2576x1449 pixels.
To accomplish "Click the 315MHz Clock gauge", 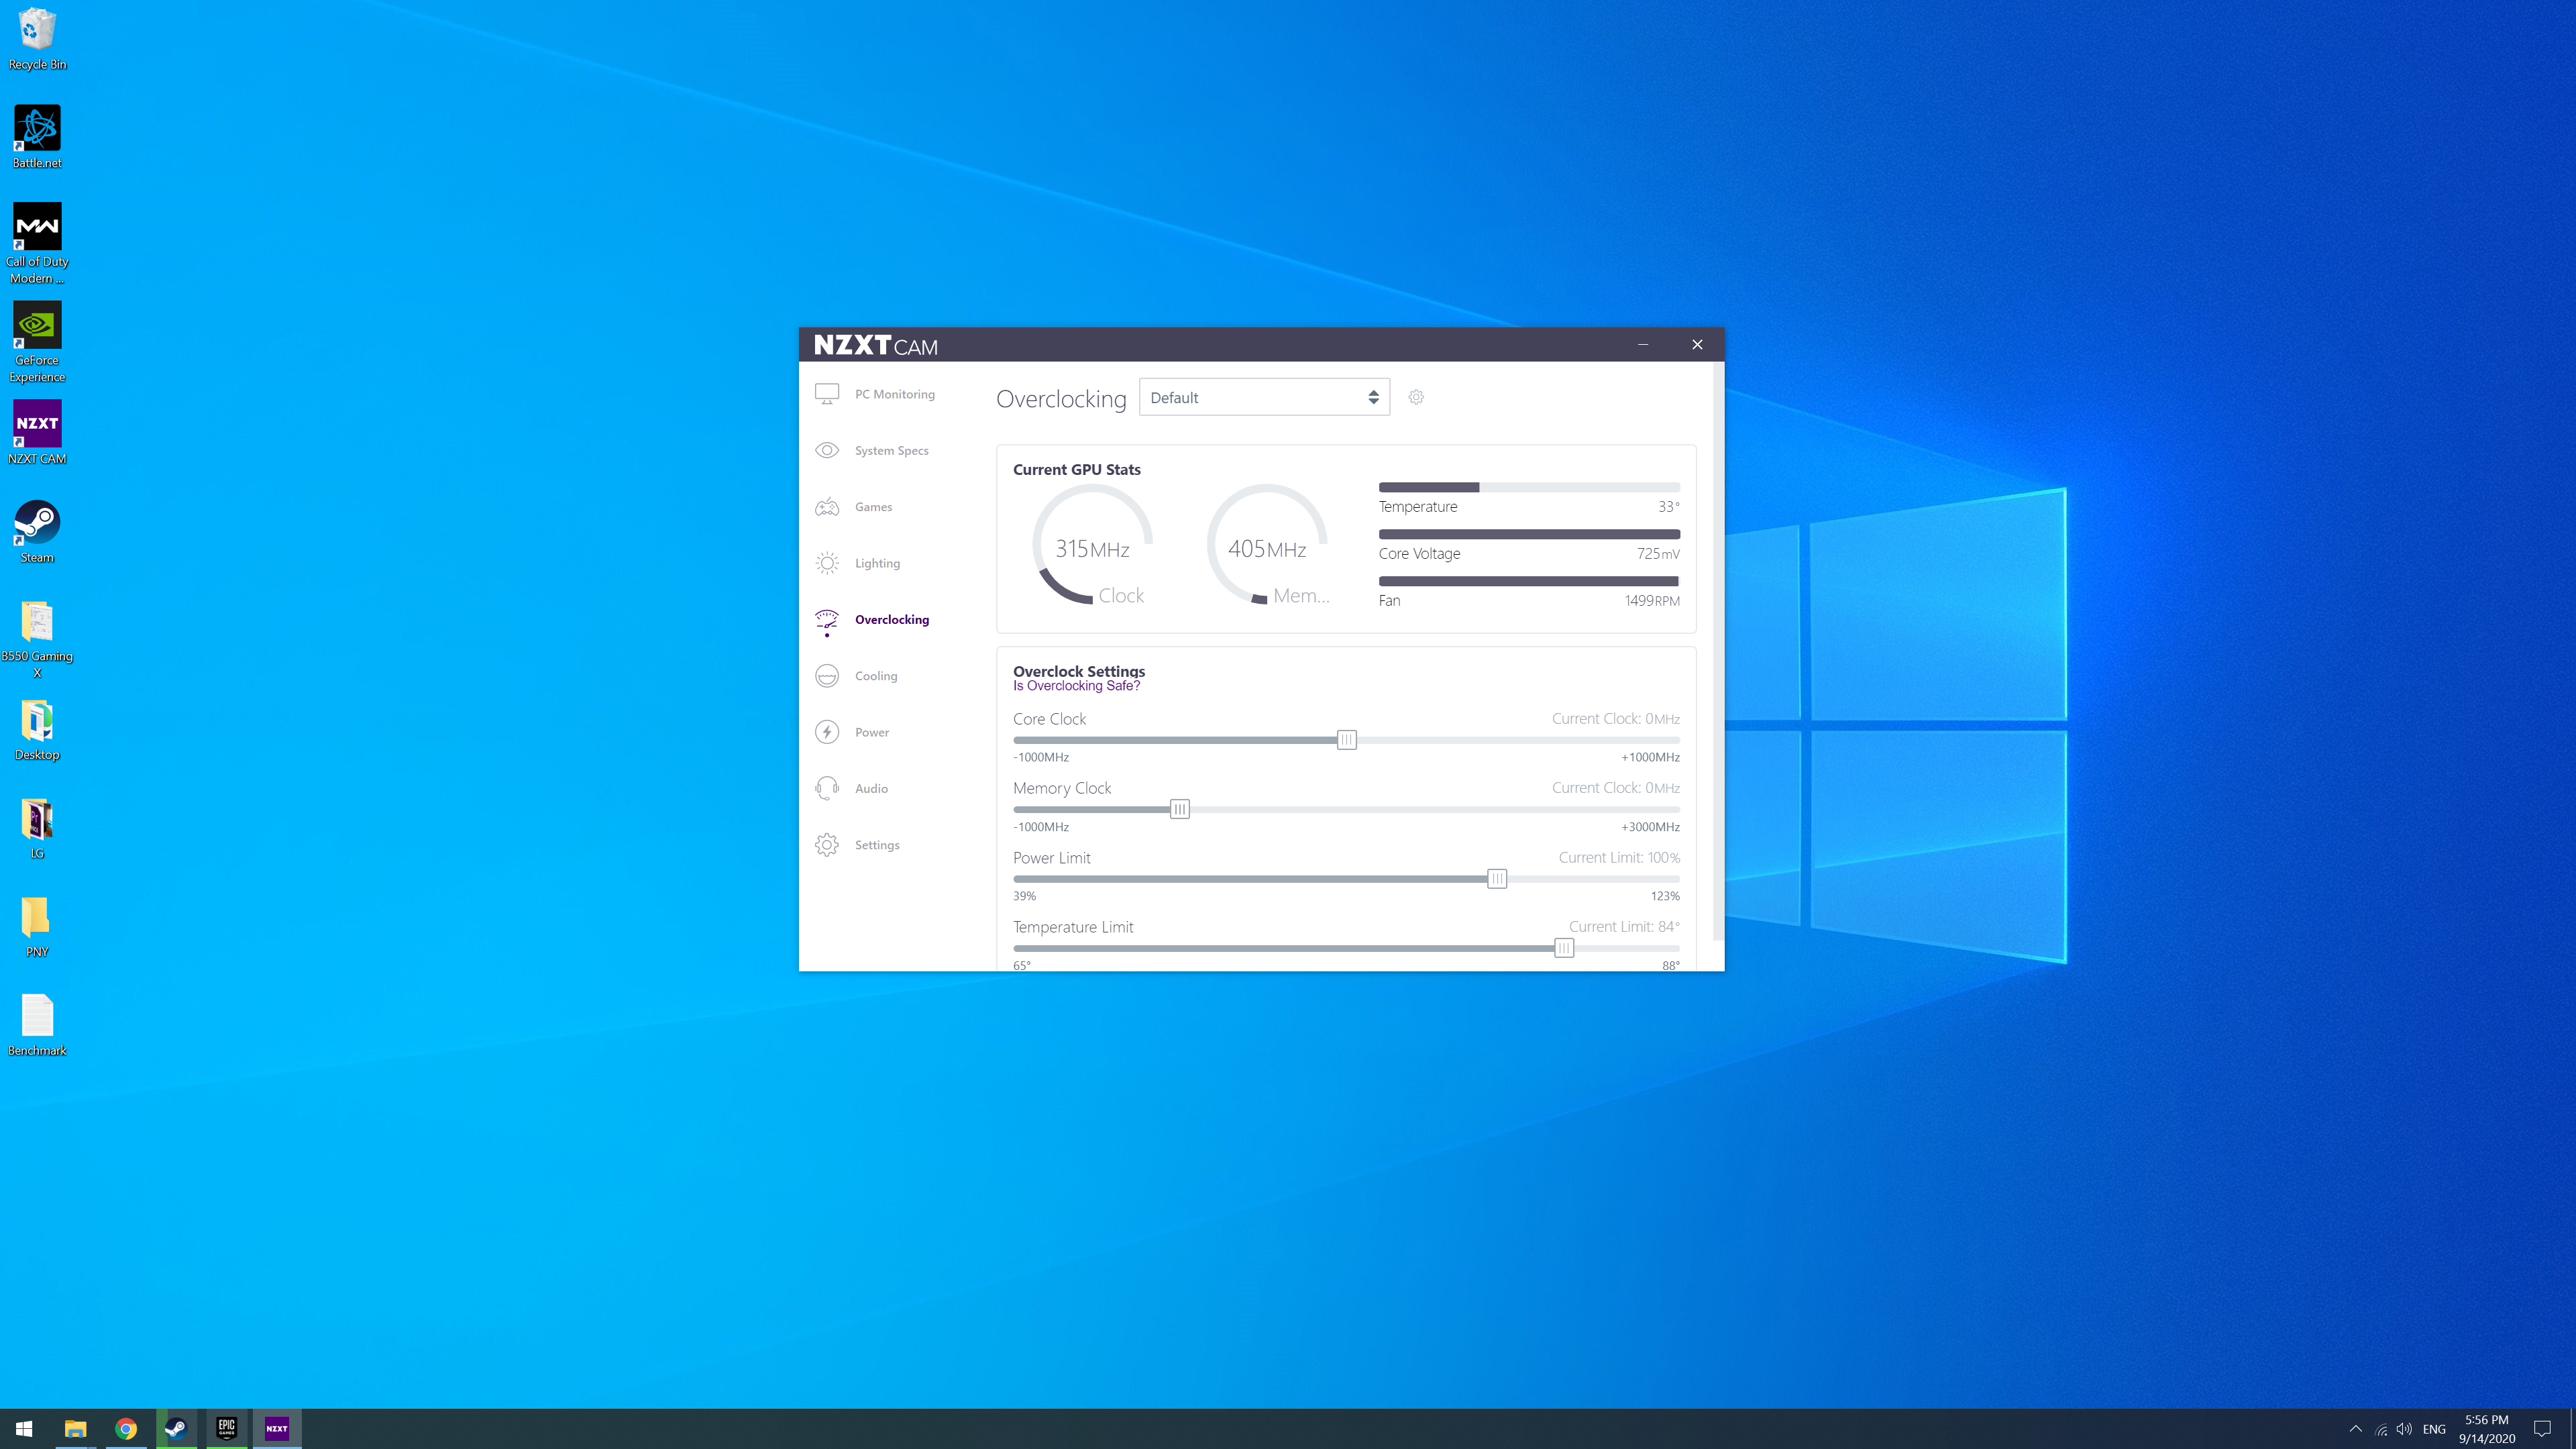I will coord(1092,545).
